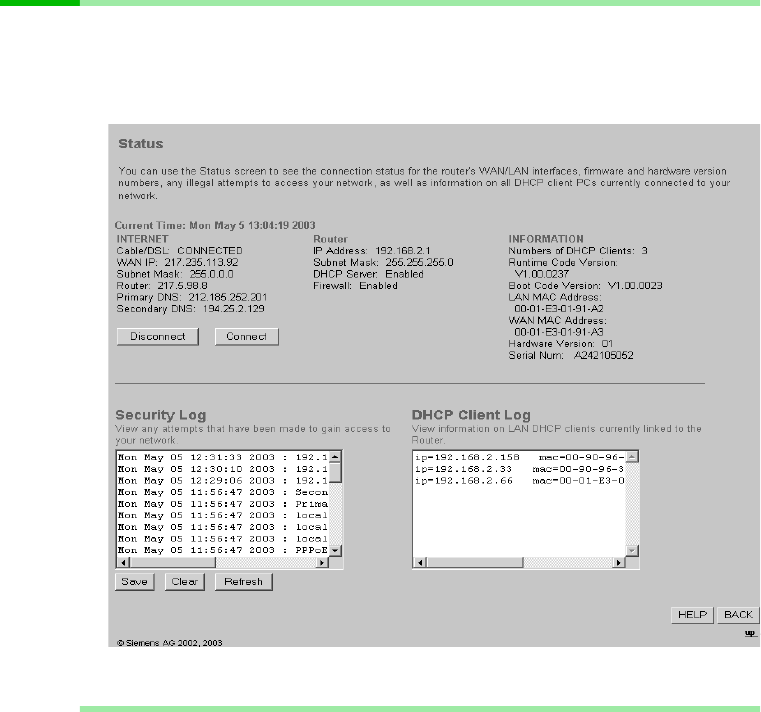Click Security Log scroll-left arrow

click(x=123, y=563)
